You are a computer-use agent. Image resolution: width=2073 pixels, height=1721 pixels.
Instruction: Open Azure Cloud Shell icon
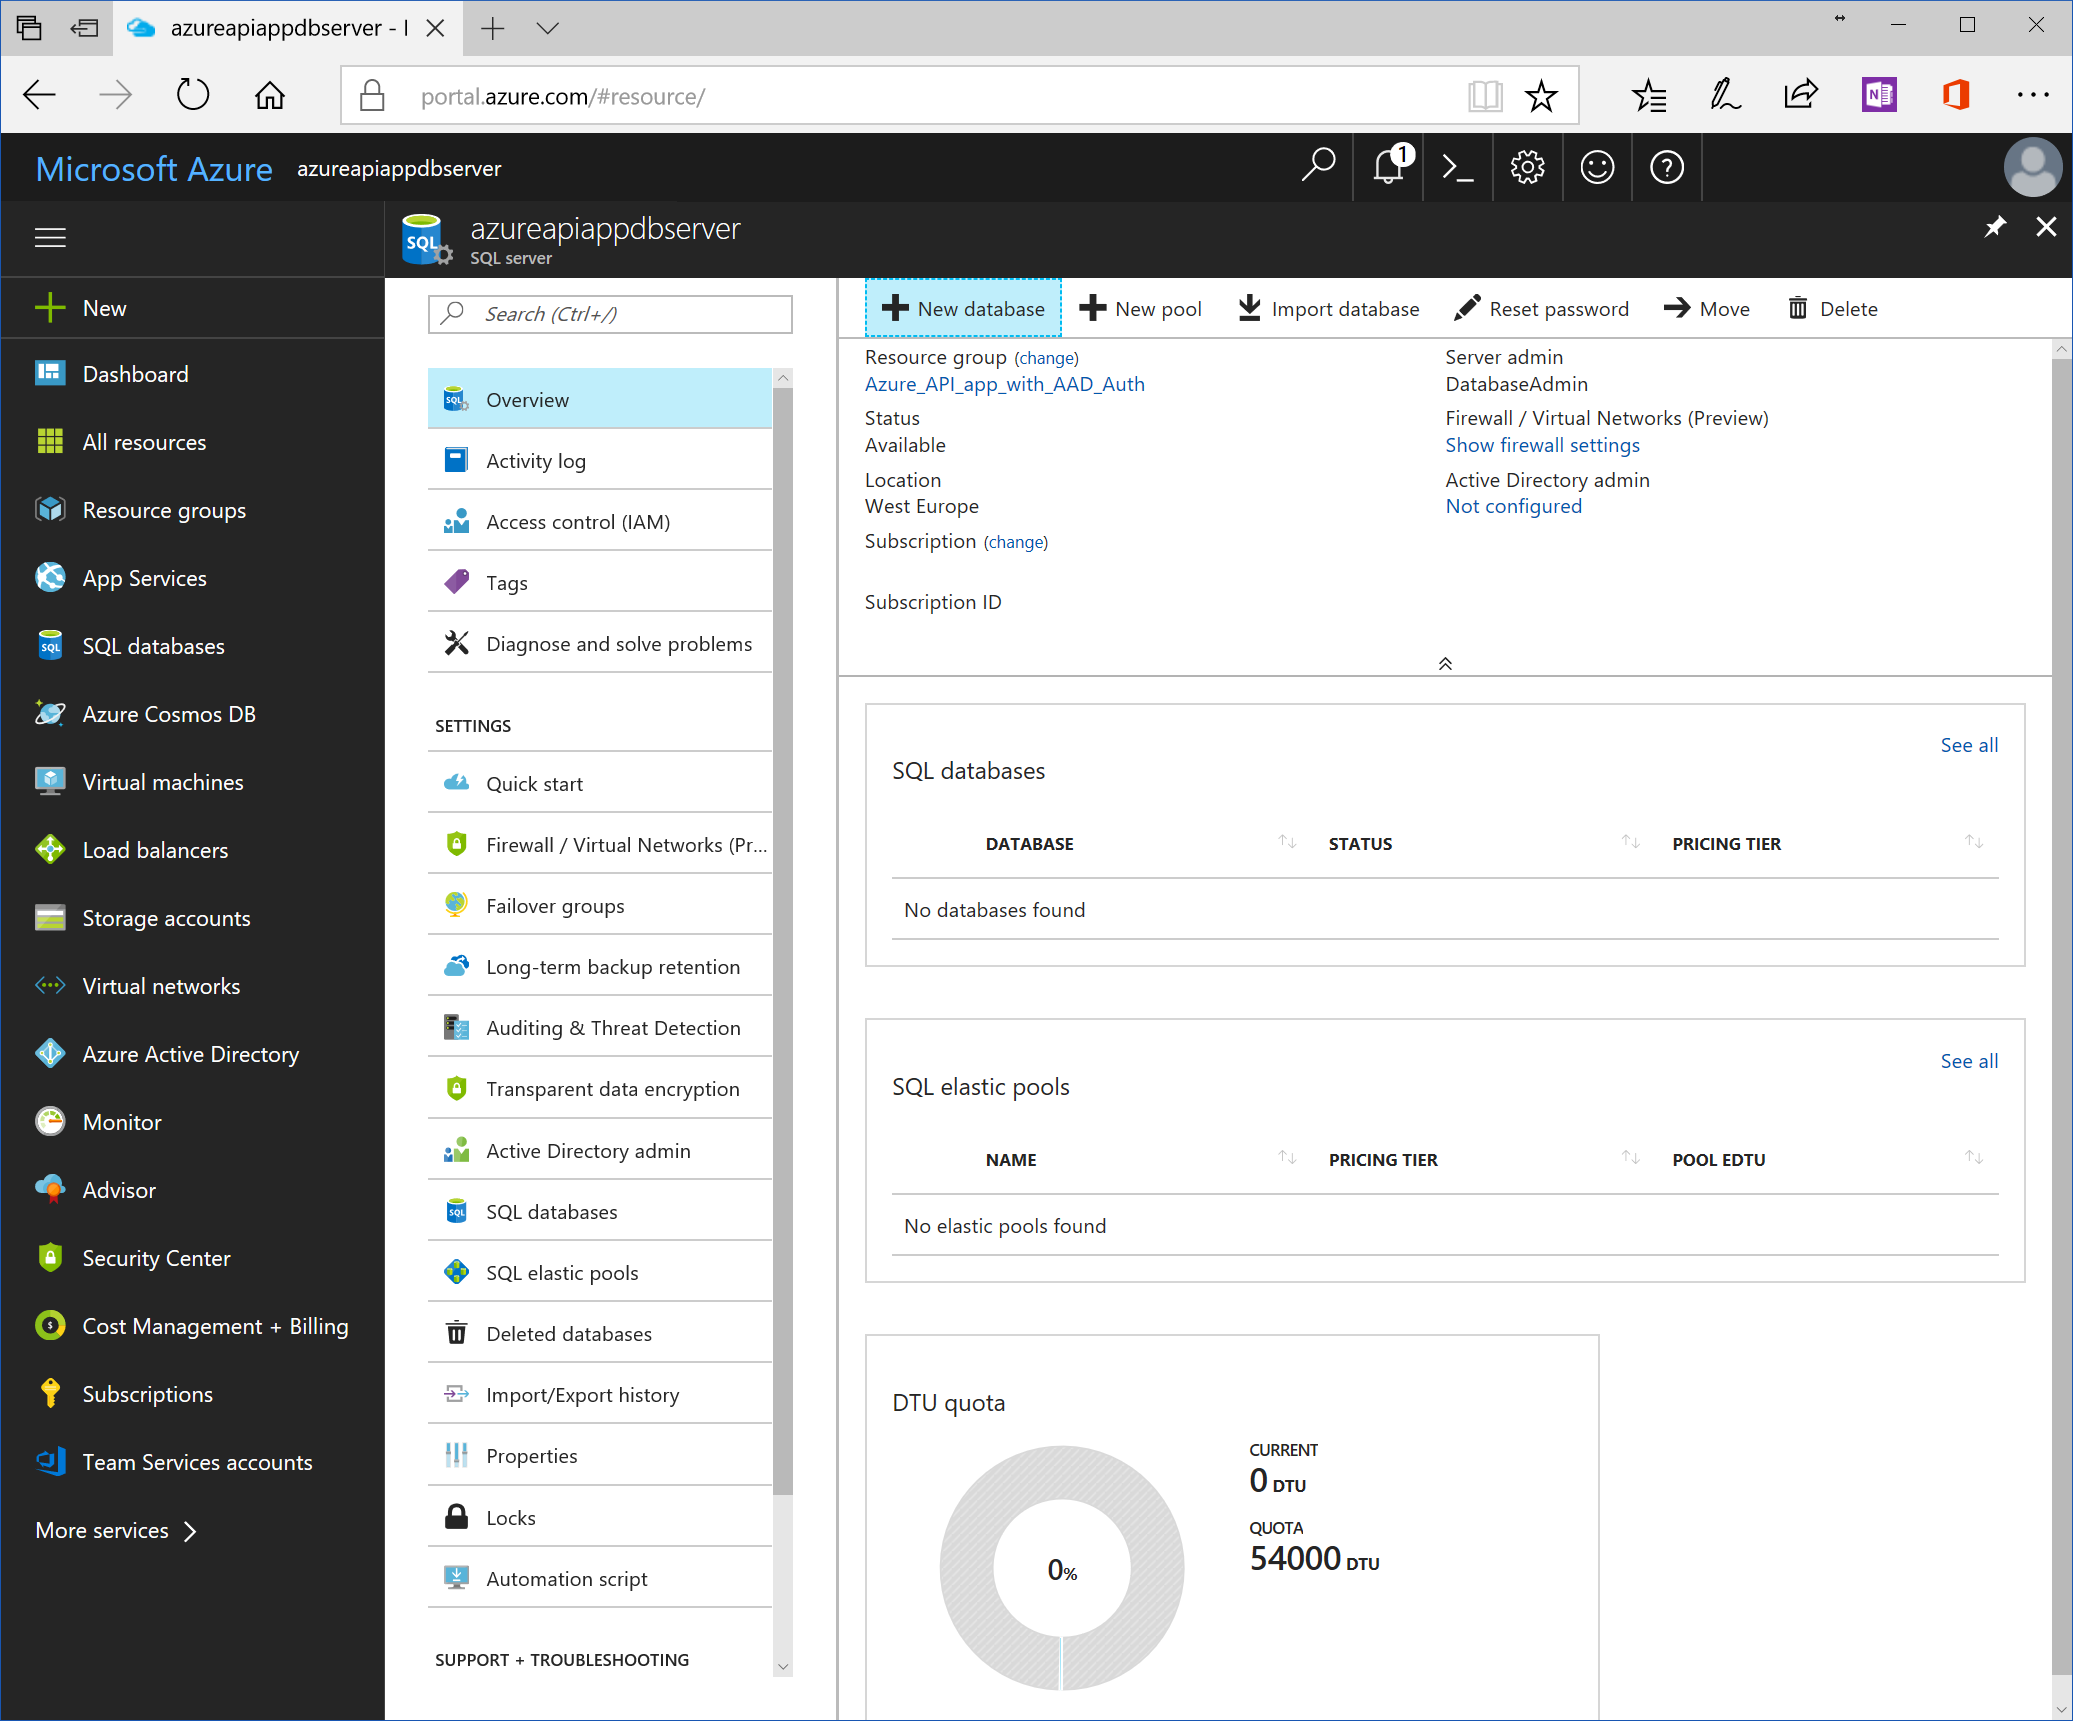coord(1458,168)
